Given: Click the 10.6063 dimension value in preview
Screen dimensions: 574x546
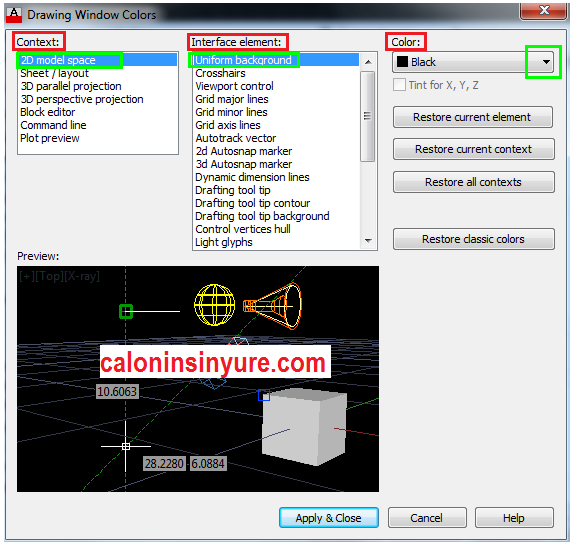Looking at the screenshot, I should (x=117, y=392).
